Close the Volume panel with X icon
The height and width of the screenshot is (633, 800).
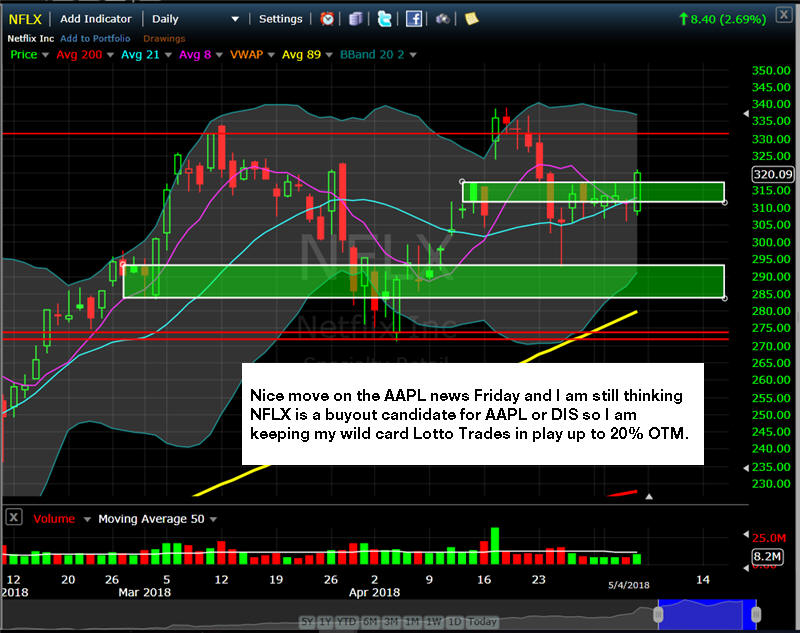coord(14,518)
